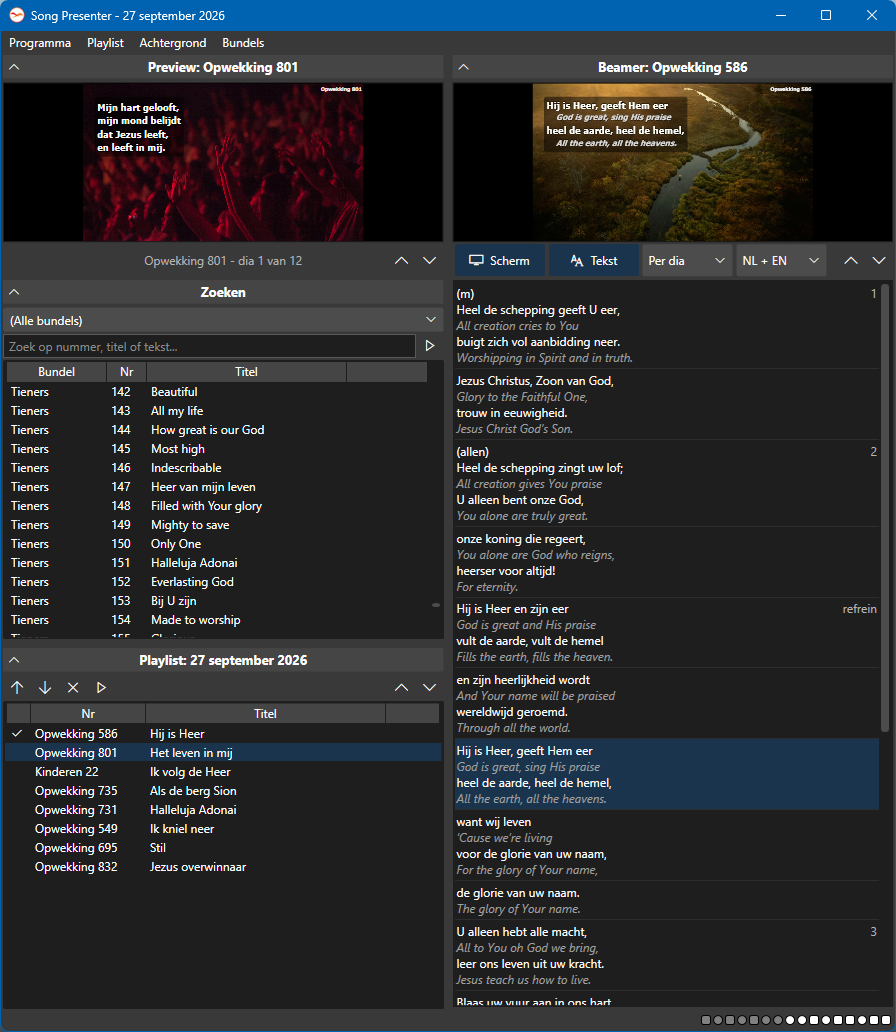Open the Programma menu
The height and width of the screenshot is (1032, 896).
(40, 43)
